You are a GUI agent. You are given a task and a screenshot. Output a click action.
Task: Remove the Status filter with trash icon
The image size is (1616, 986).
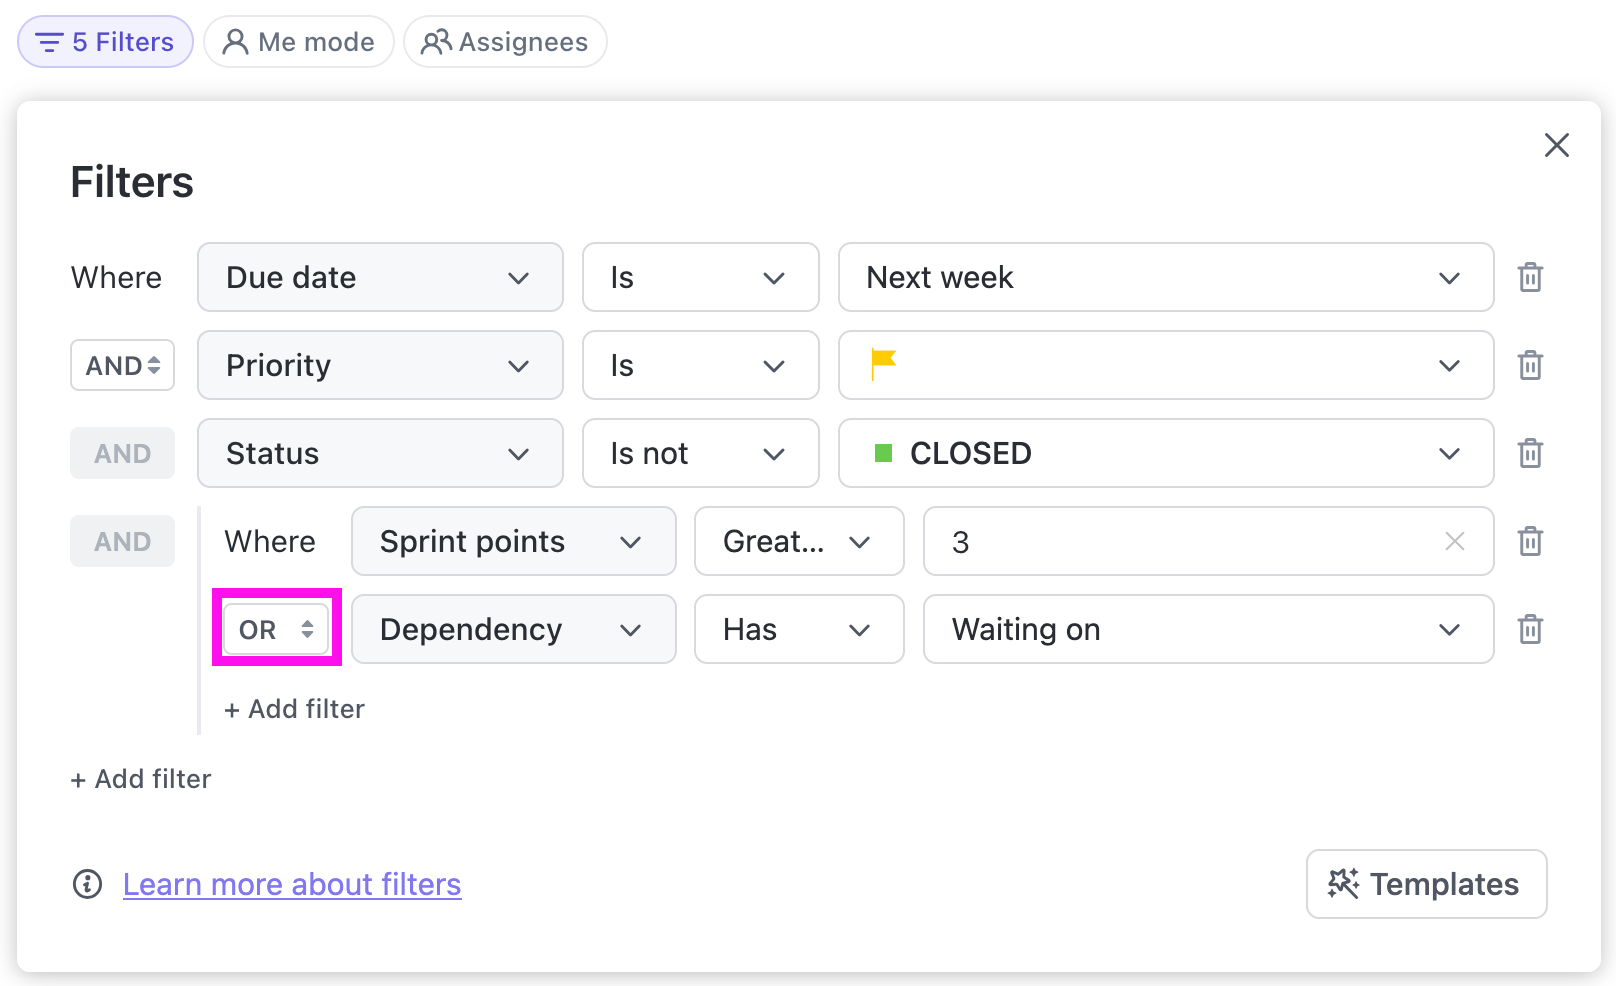pos(1530,453)
